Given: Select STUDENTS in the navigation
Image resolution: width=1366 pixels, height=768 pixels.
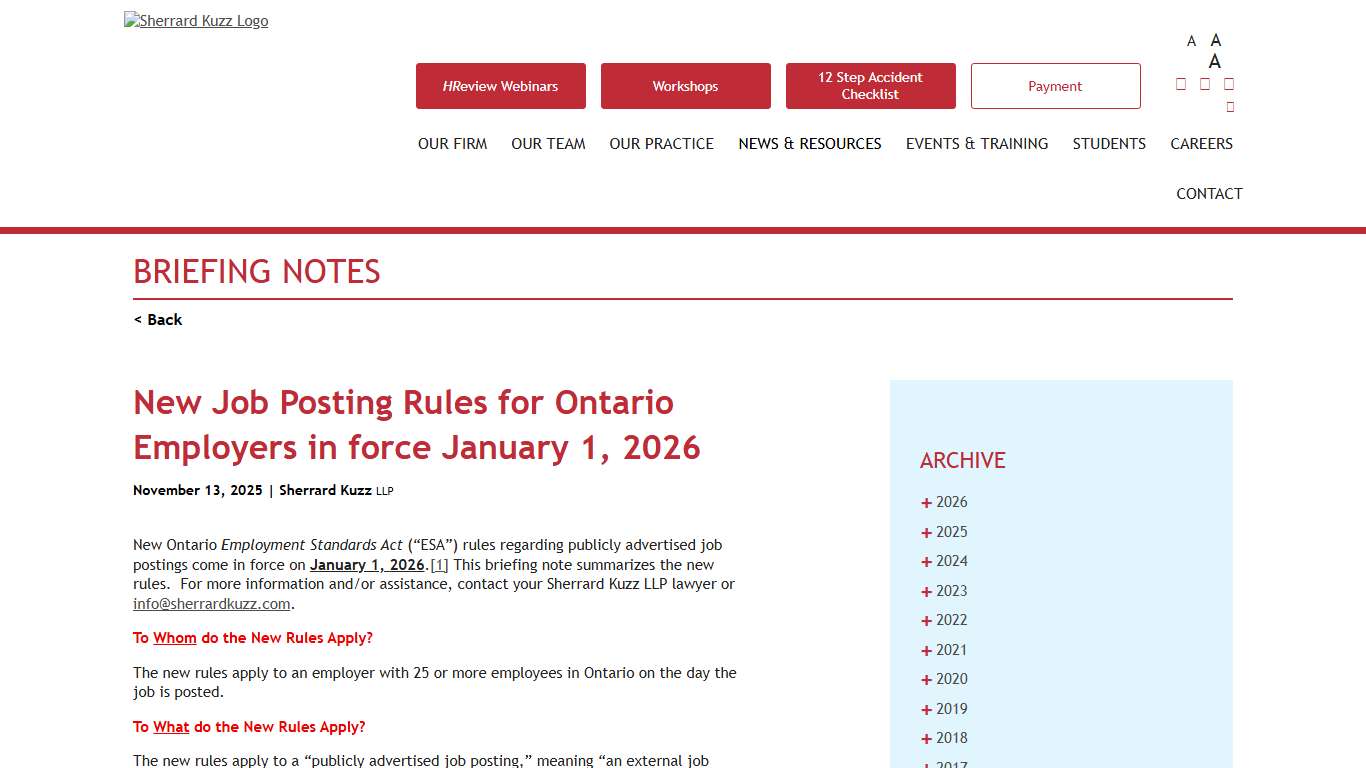Looking at the screenshot, I should coord(1109,143).
